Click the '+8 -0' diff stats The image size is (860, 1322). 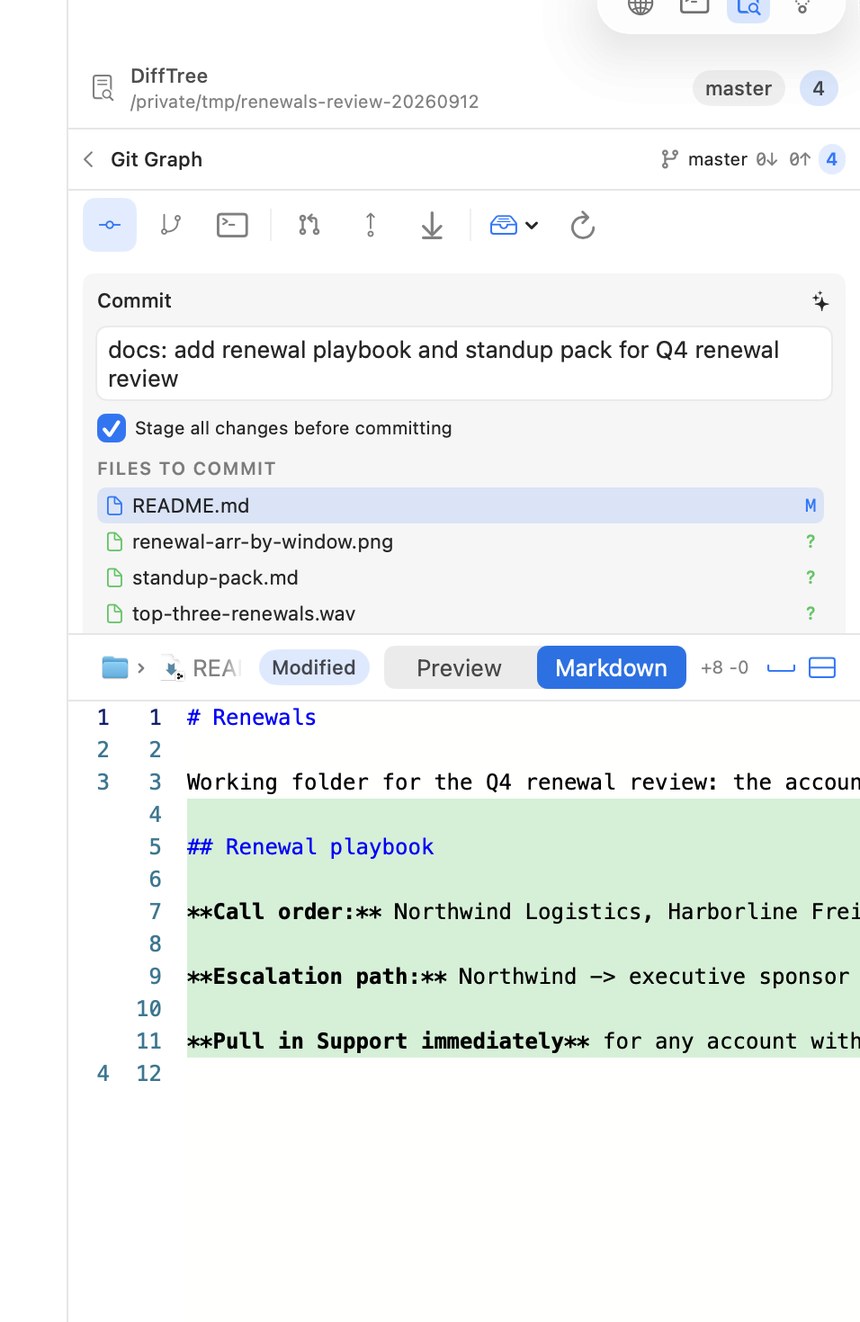724,668
